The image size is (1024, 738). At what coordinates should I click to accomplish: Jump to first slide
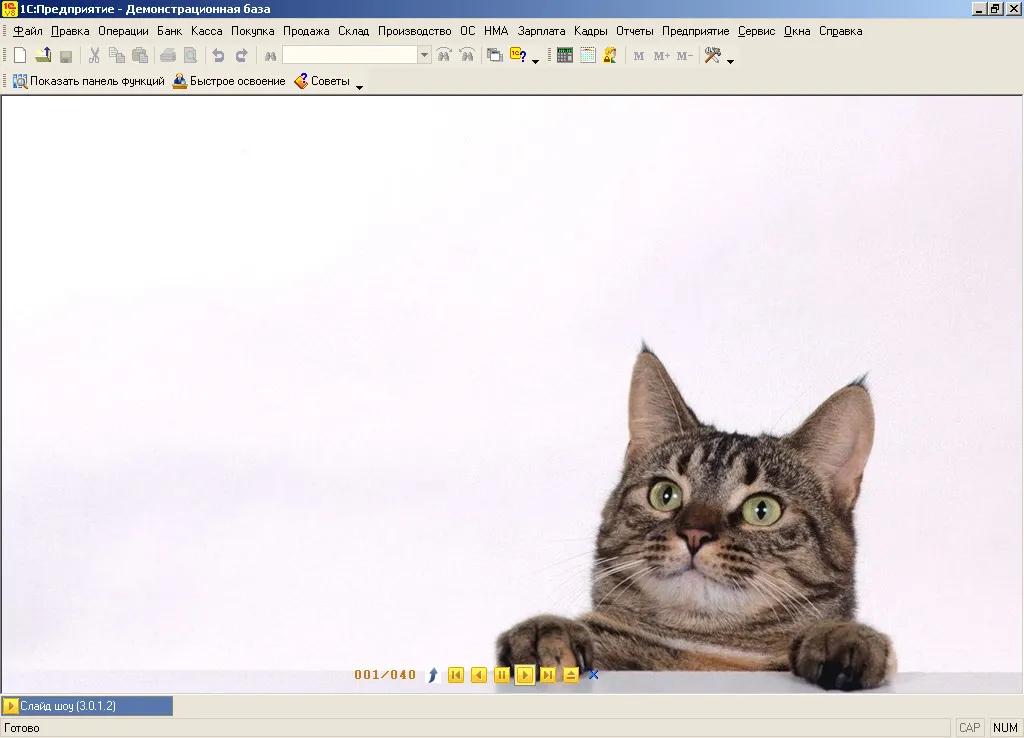(x=456, y=675)
